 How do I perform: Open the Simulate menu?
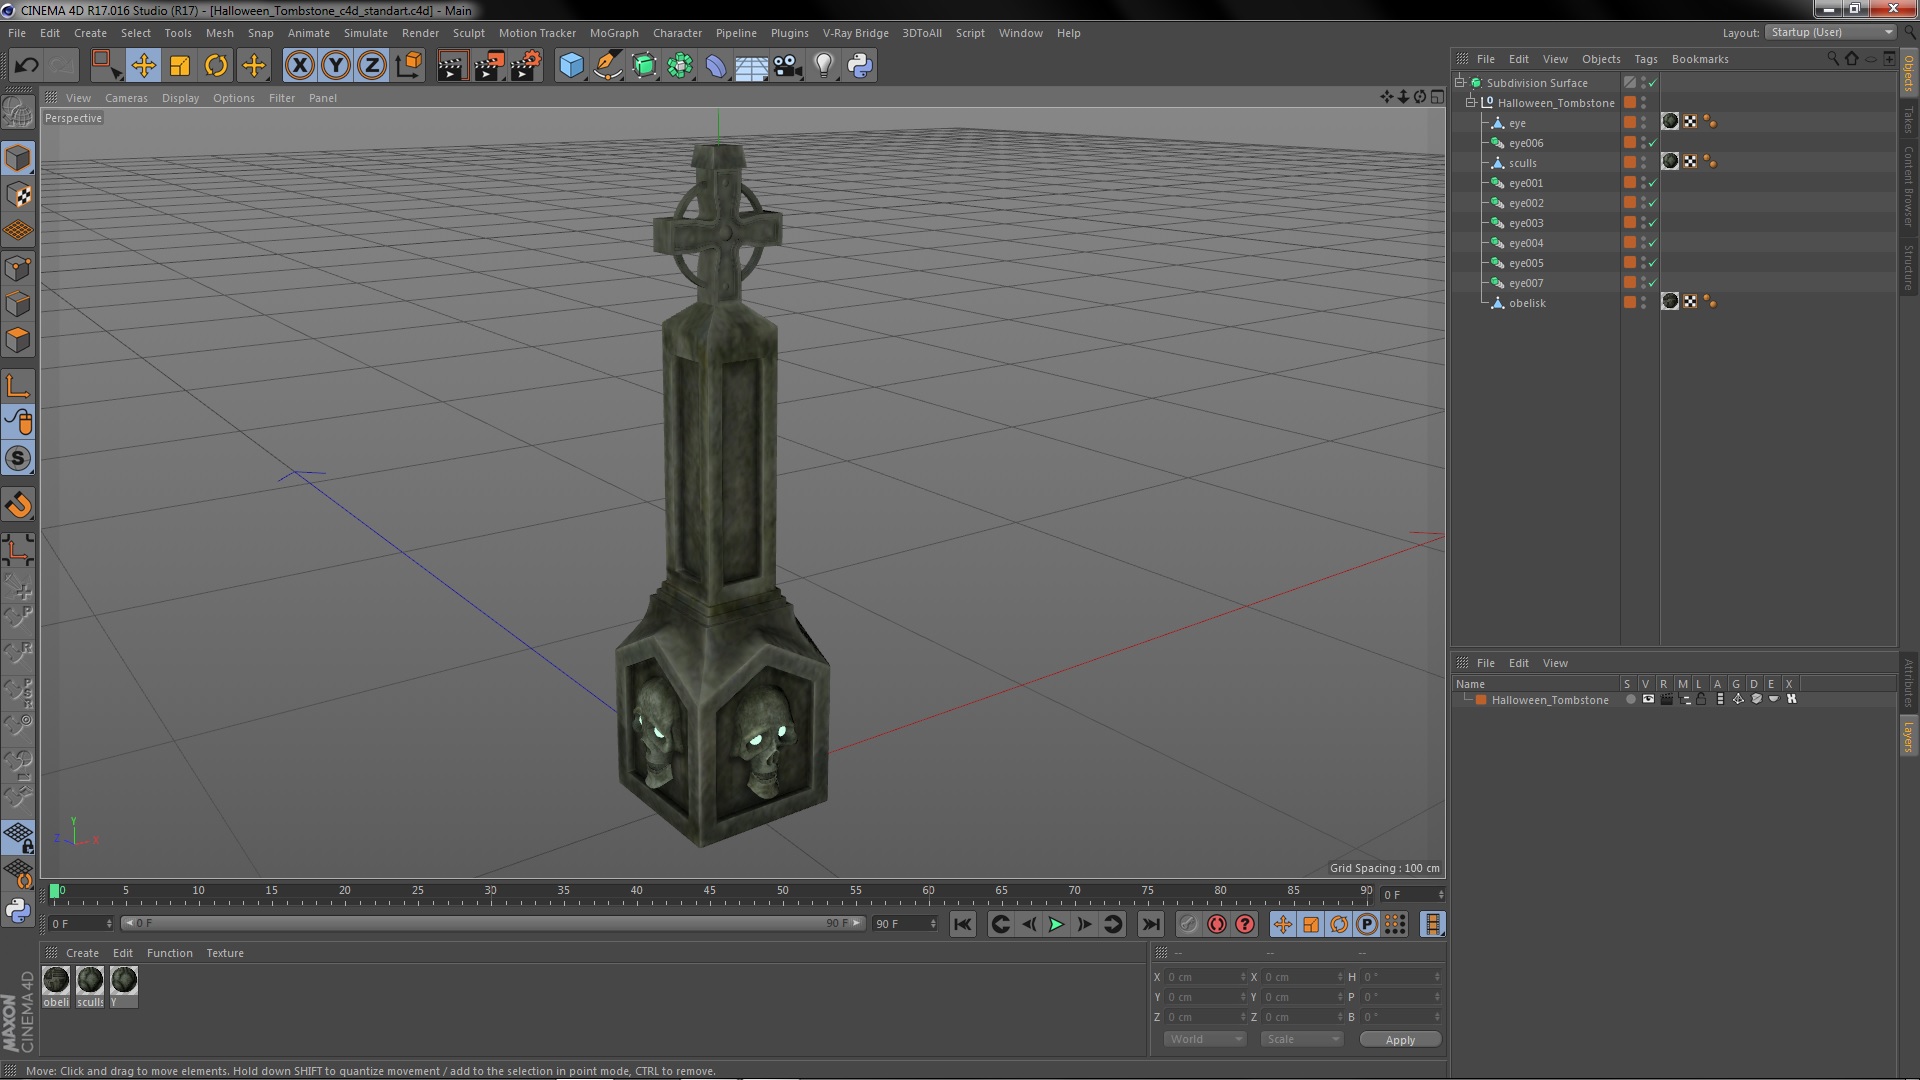tap(366, 33)
